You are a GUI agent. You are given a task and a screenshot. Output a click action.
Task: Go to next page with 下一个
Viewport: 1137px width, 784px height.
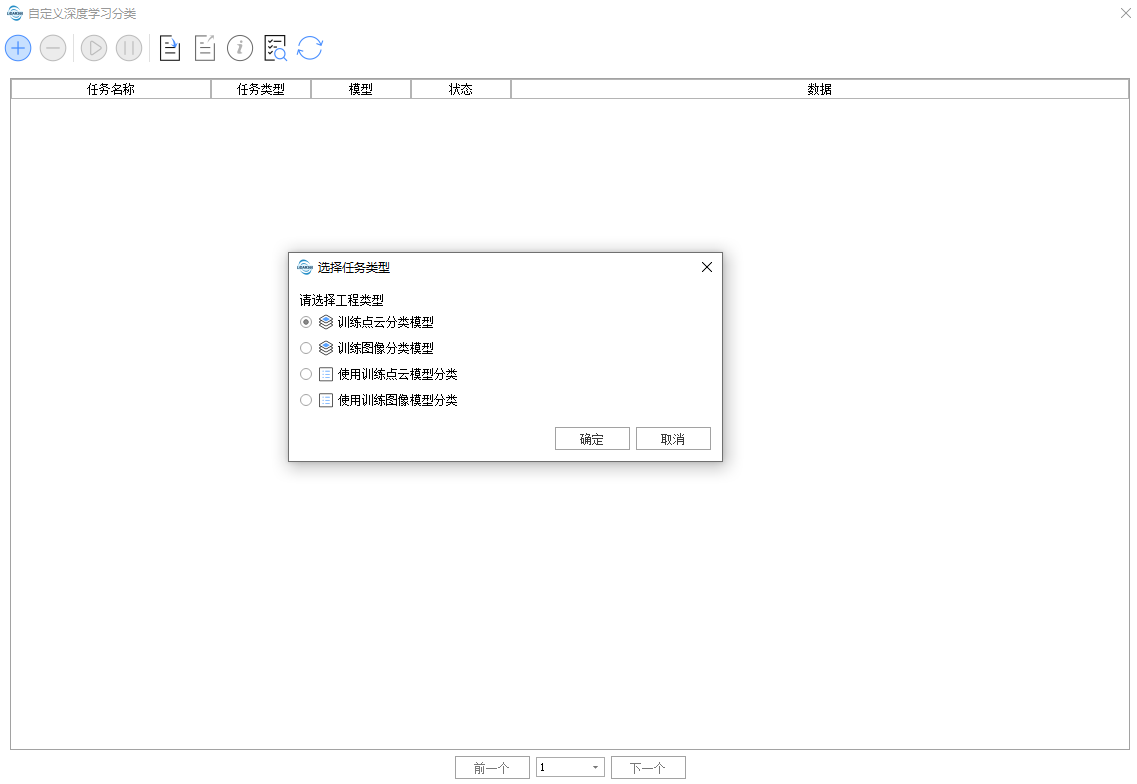tap(648, 767)
